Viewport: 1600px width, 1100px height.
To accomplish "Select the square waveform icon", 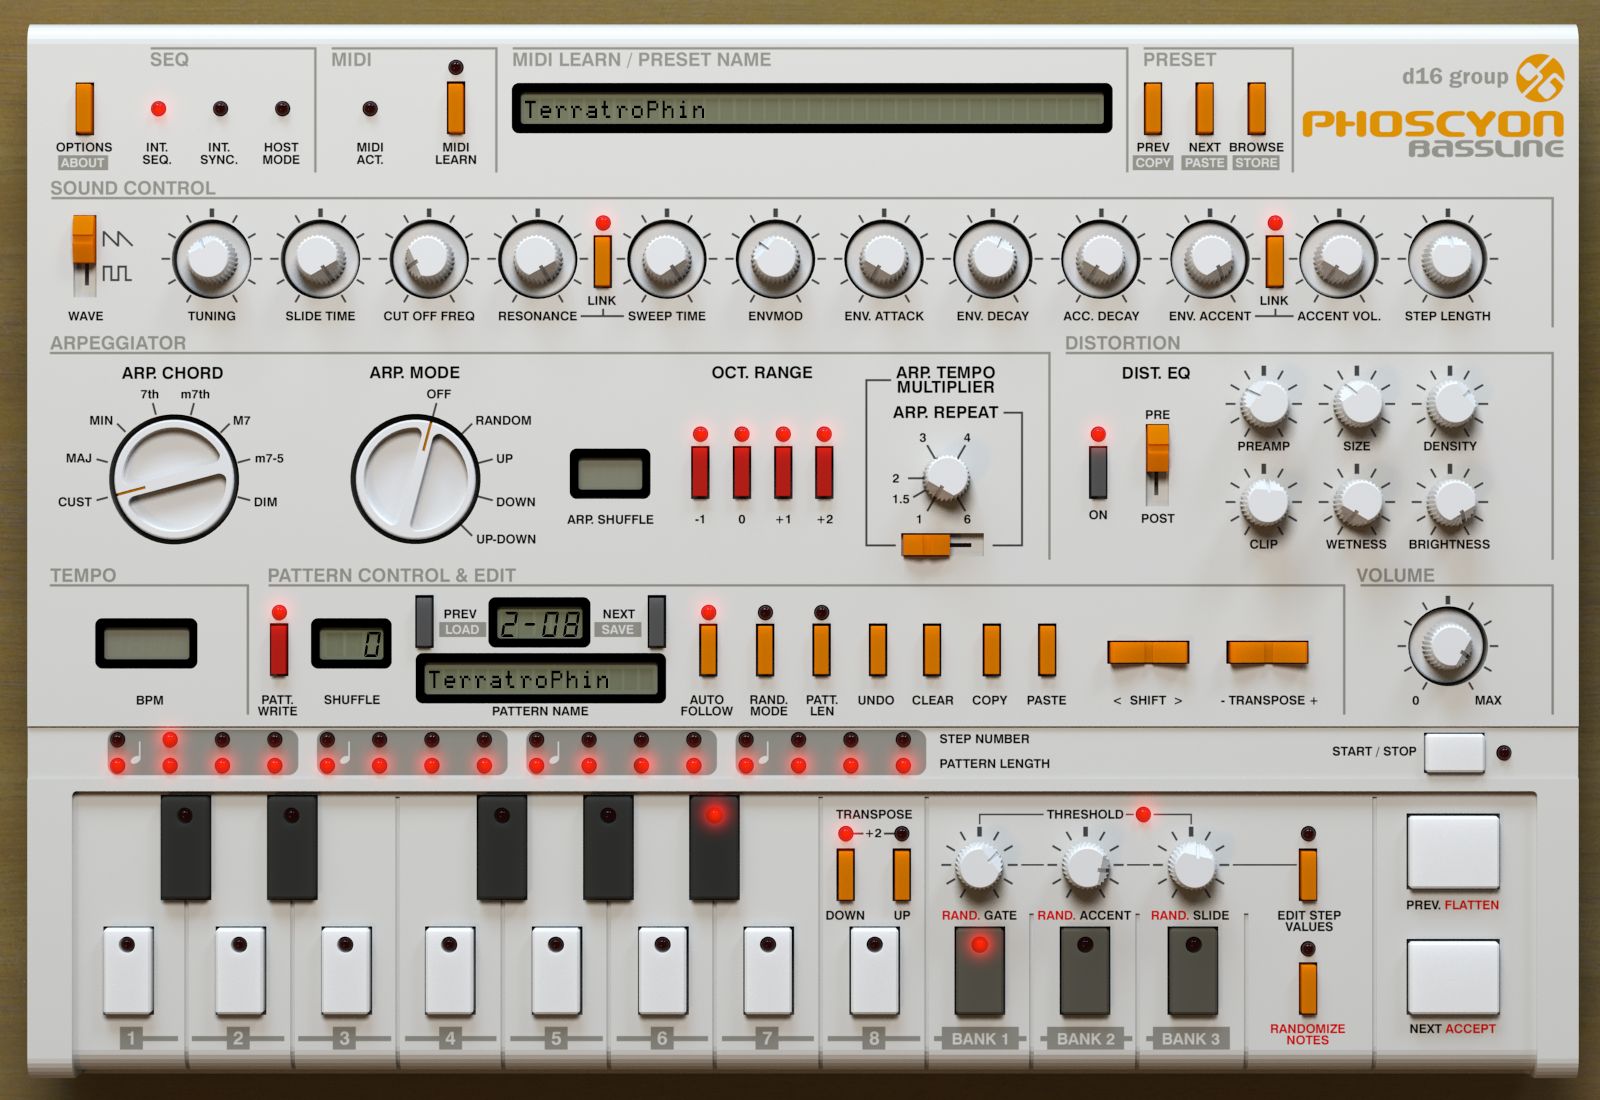I will (x=117, y=272).
